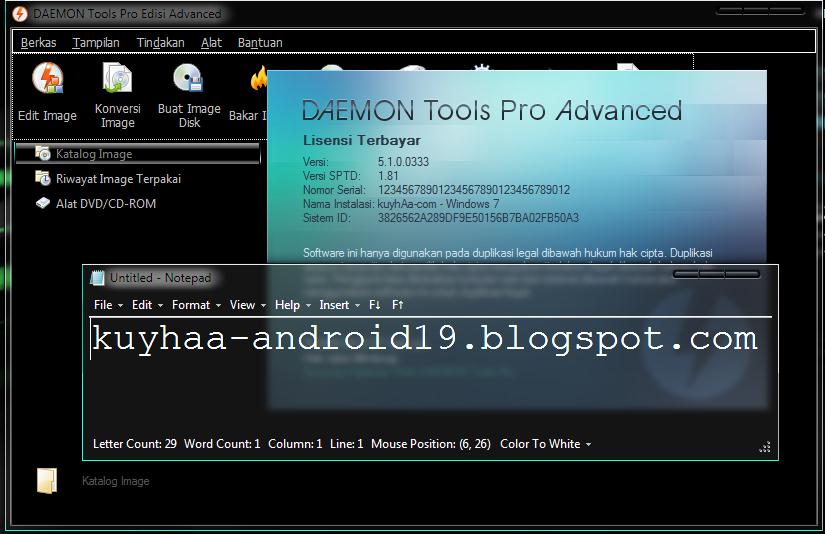Screen dimensions: 825x534
Task: Open the Berkas menu
Action: coord(38,43)
